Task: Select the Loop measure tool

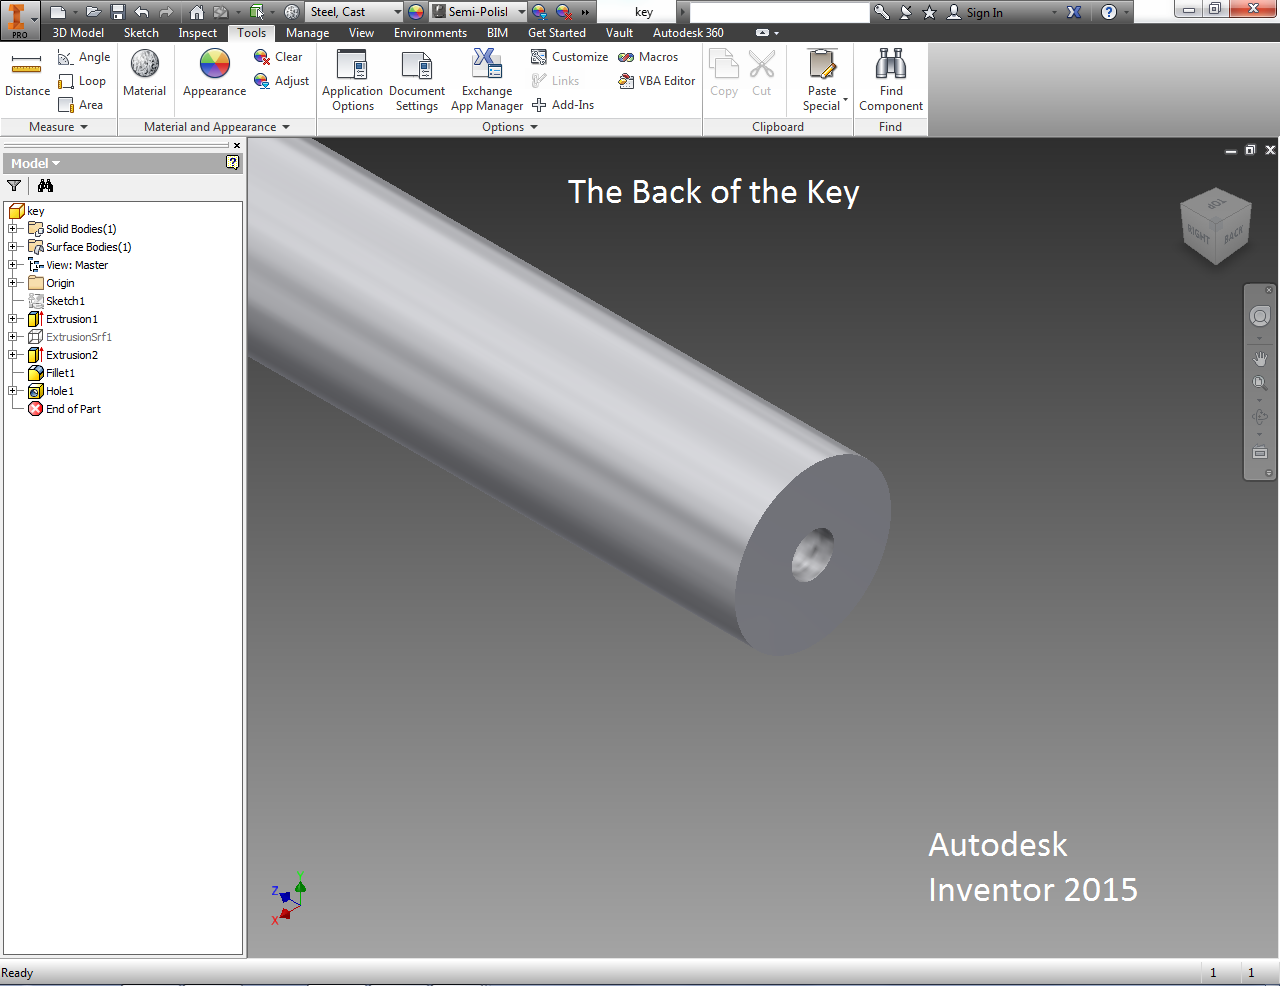Action: tap(82, 81)
